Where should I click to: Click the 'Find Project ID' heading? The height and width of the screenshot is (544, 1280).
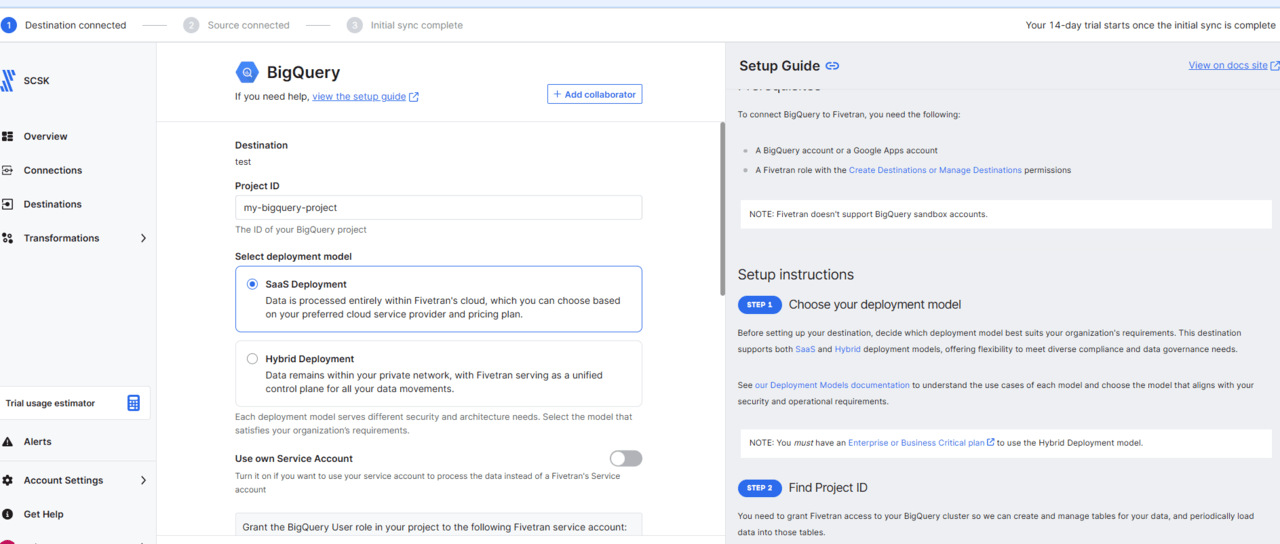[x=828, y=488]
